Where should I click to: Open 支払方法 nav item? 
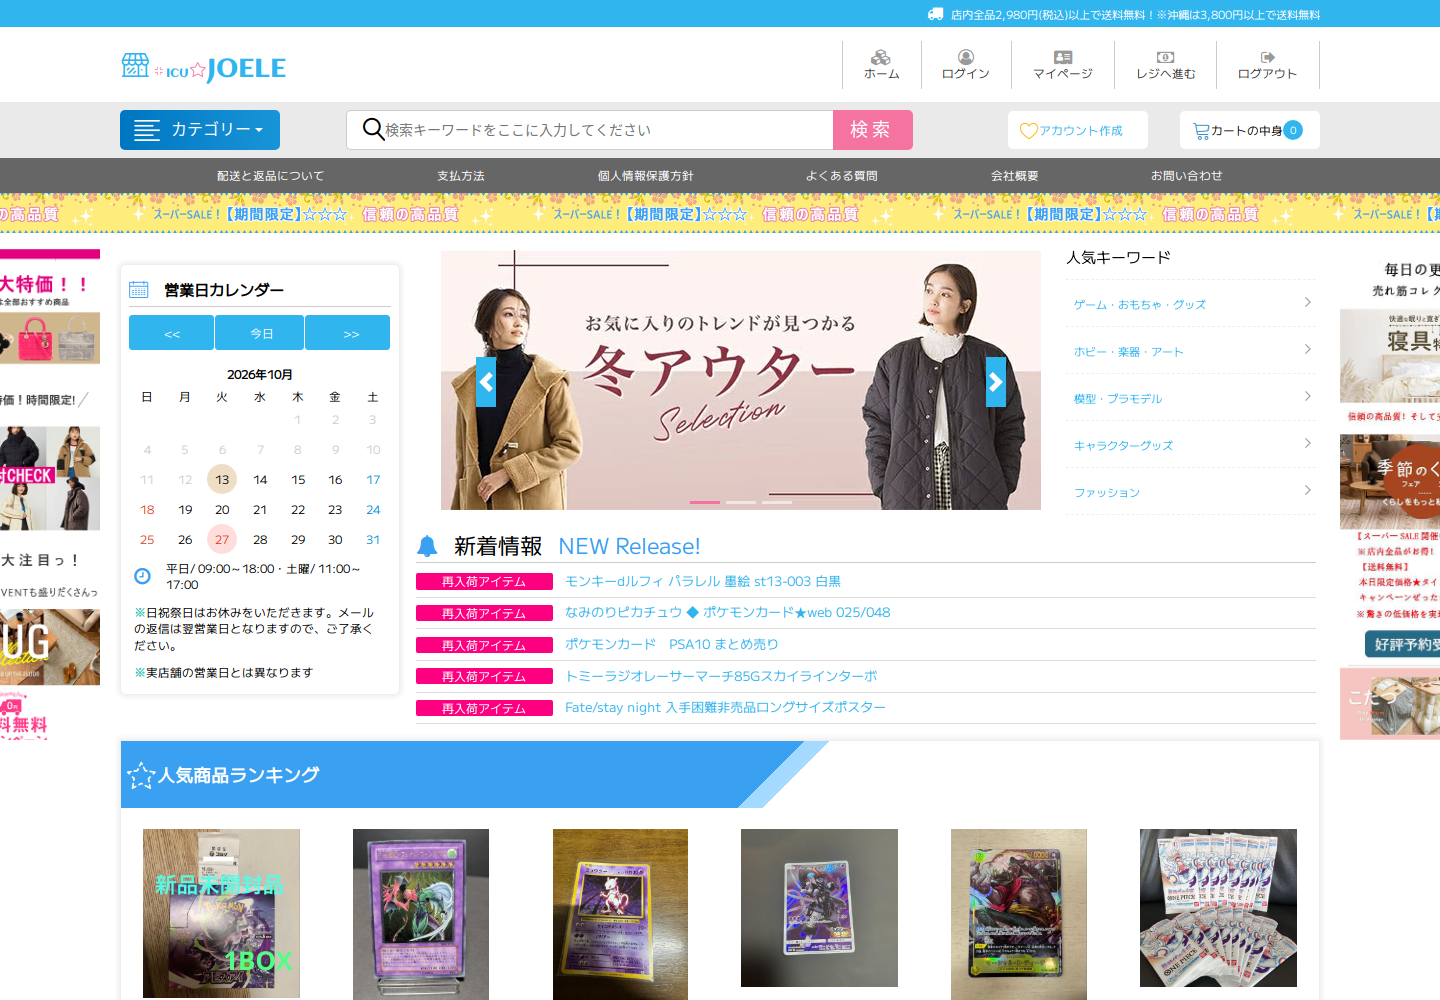coord(461,175)
